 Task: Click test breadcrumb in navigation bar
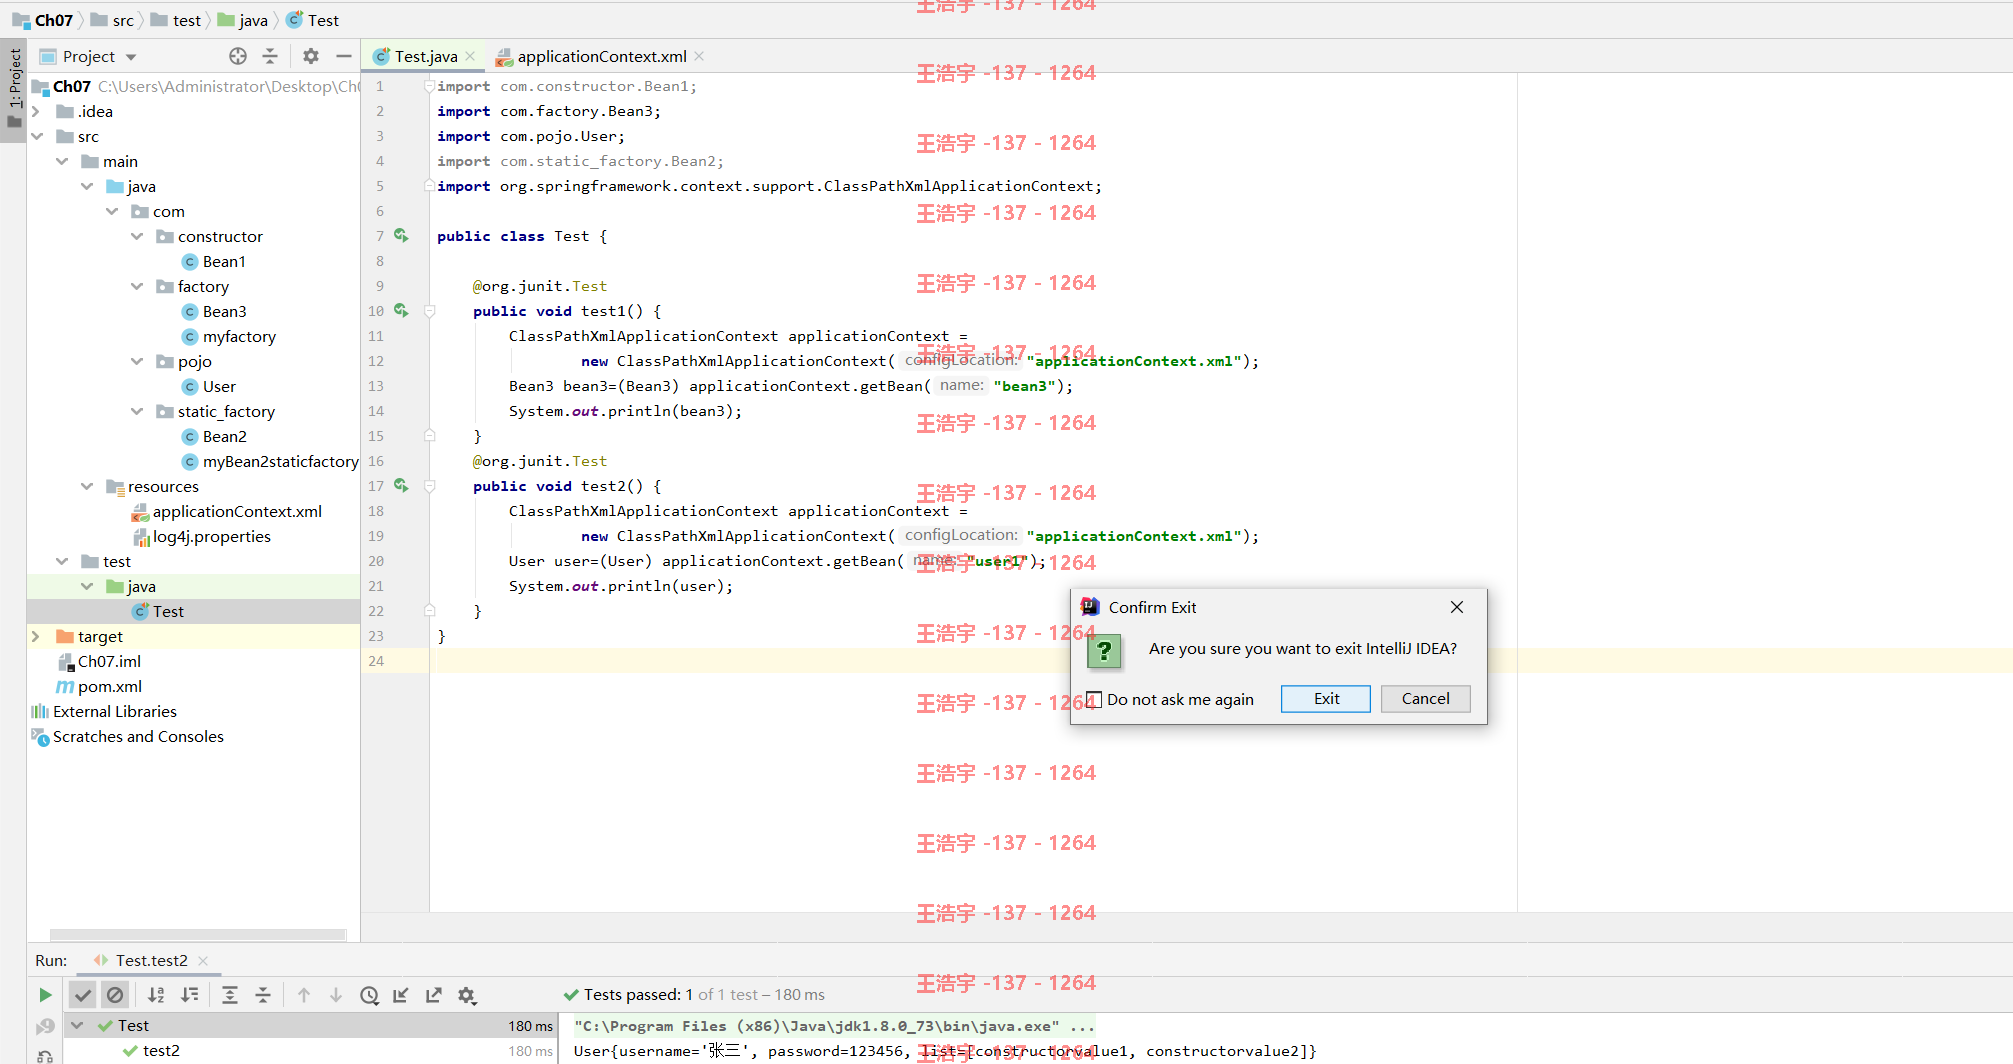coord(176,20)
